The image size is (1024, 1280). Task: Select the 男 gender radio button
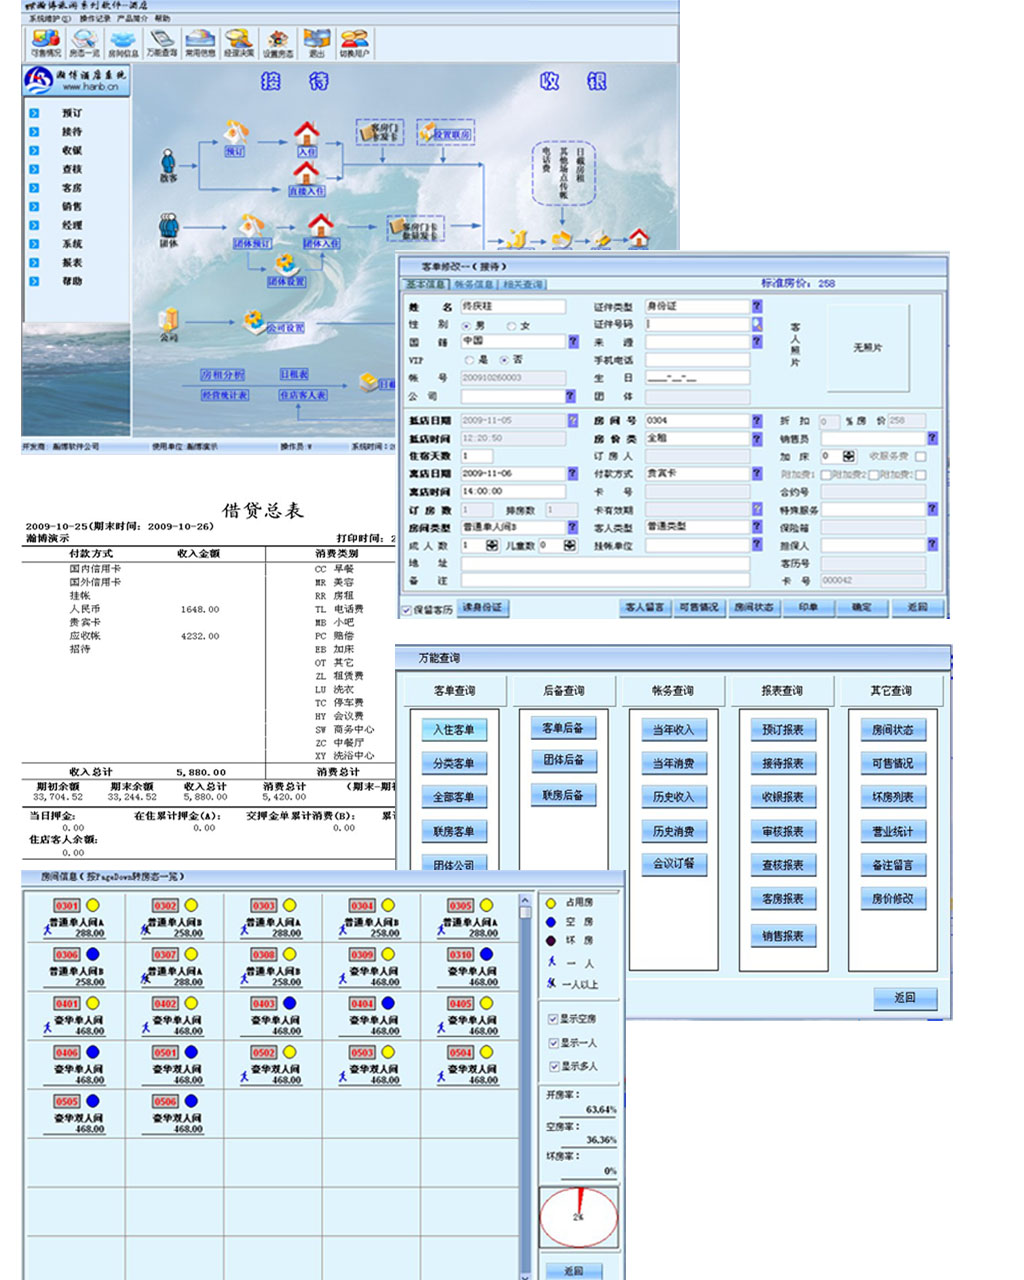[467, 326]
